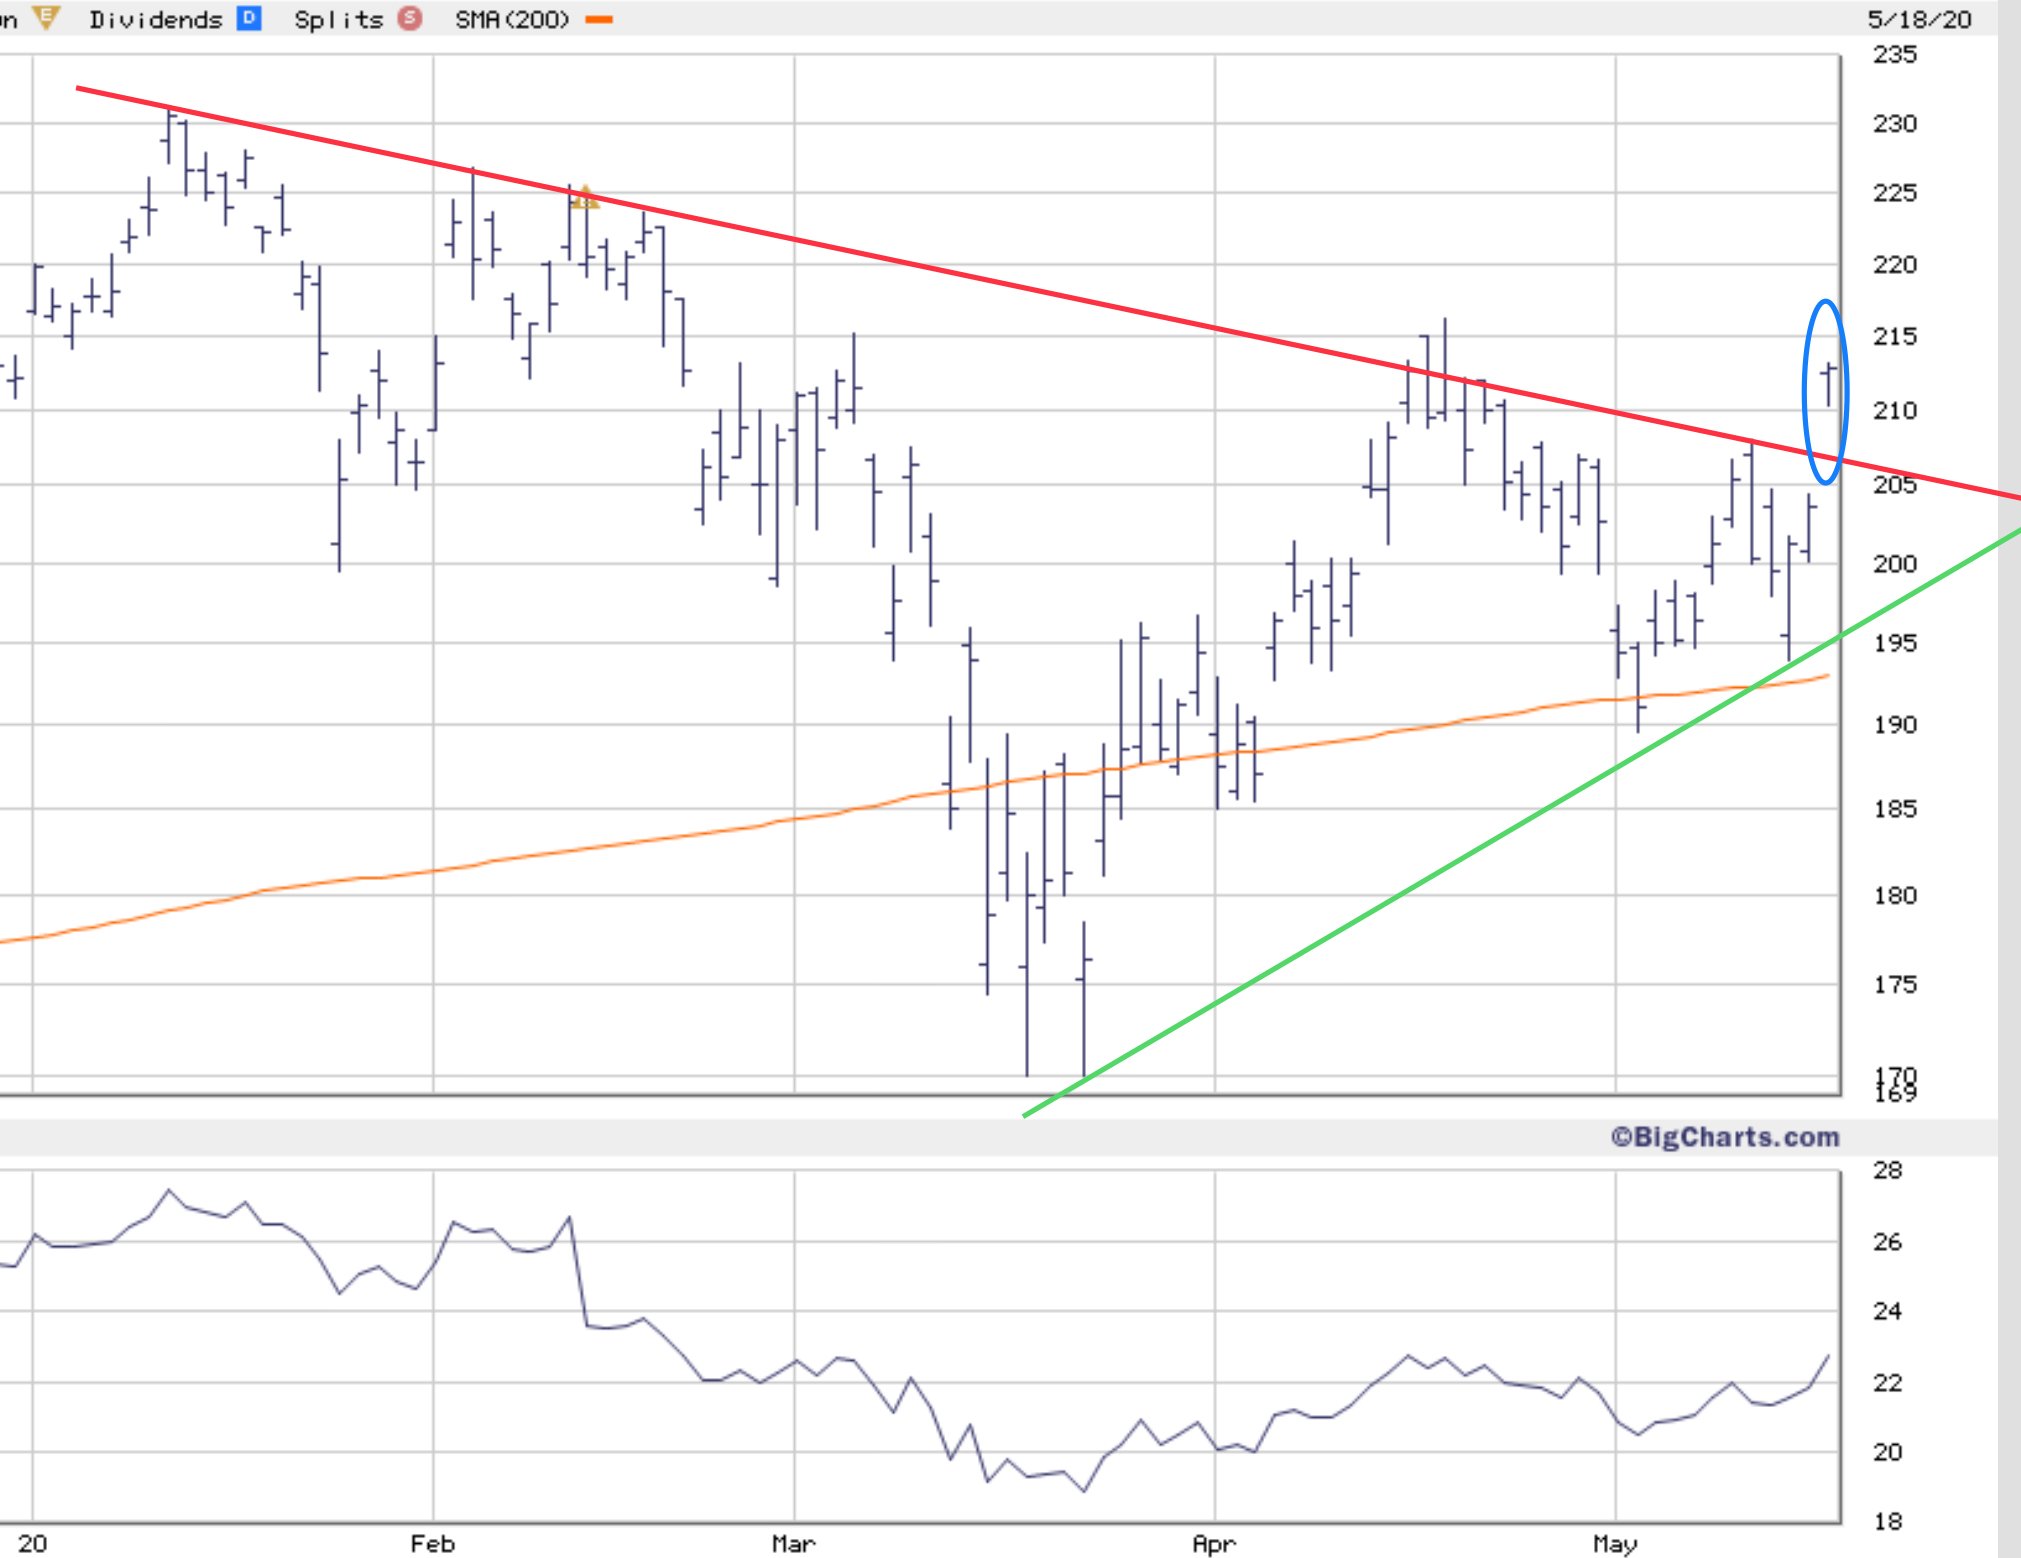Image resolution: width=2021 pixels, height=1558 pixels.
Task: Click the 28 value on lower indicator axis
Action: (x=1886, y=1170)
